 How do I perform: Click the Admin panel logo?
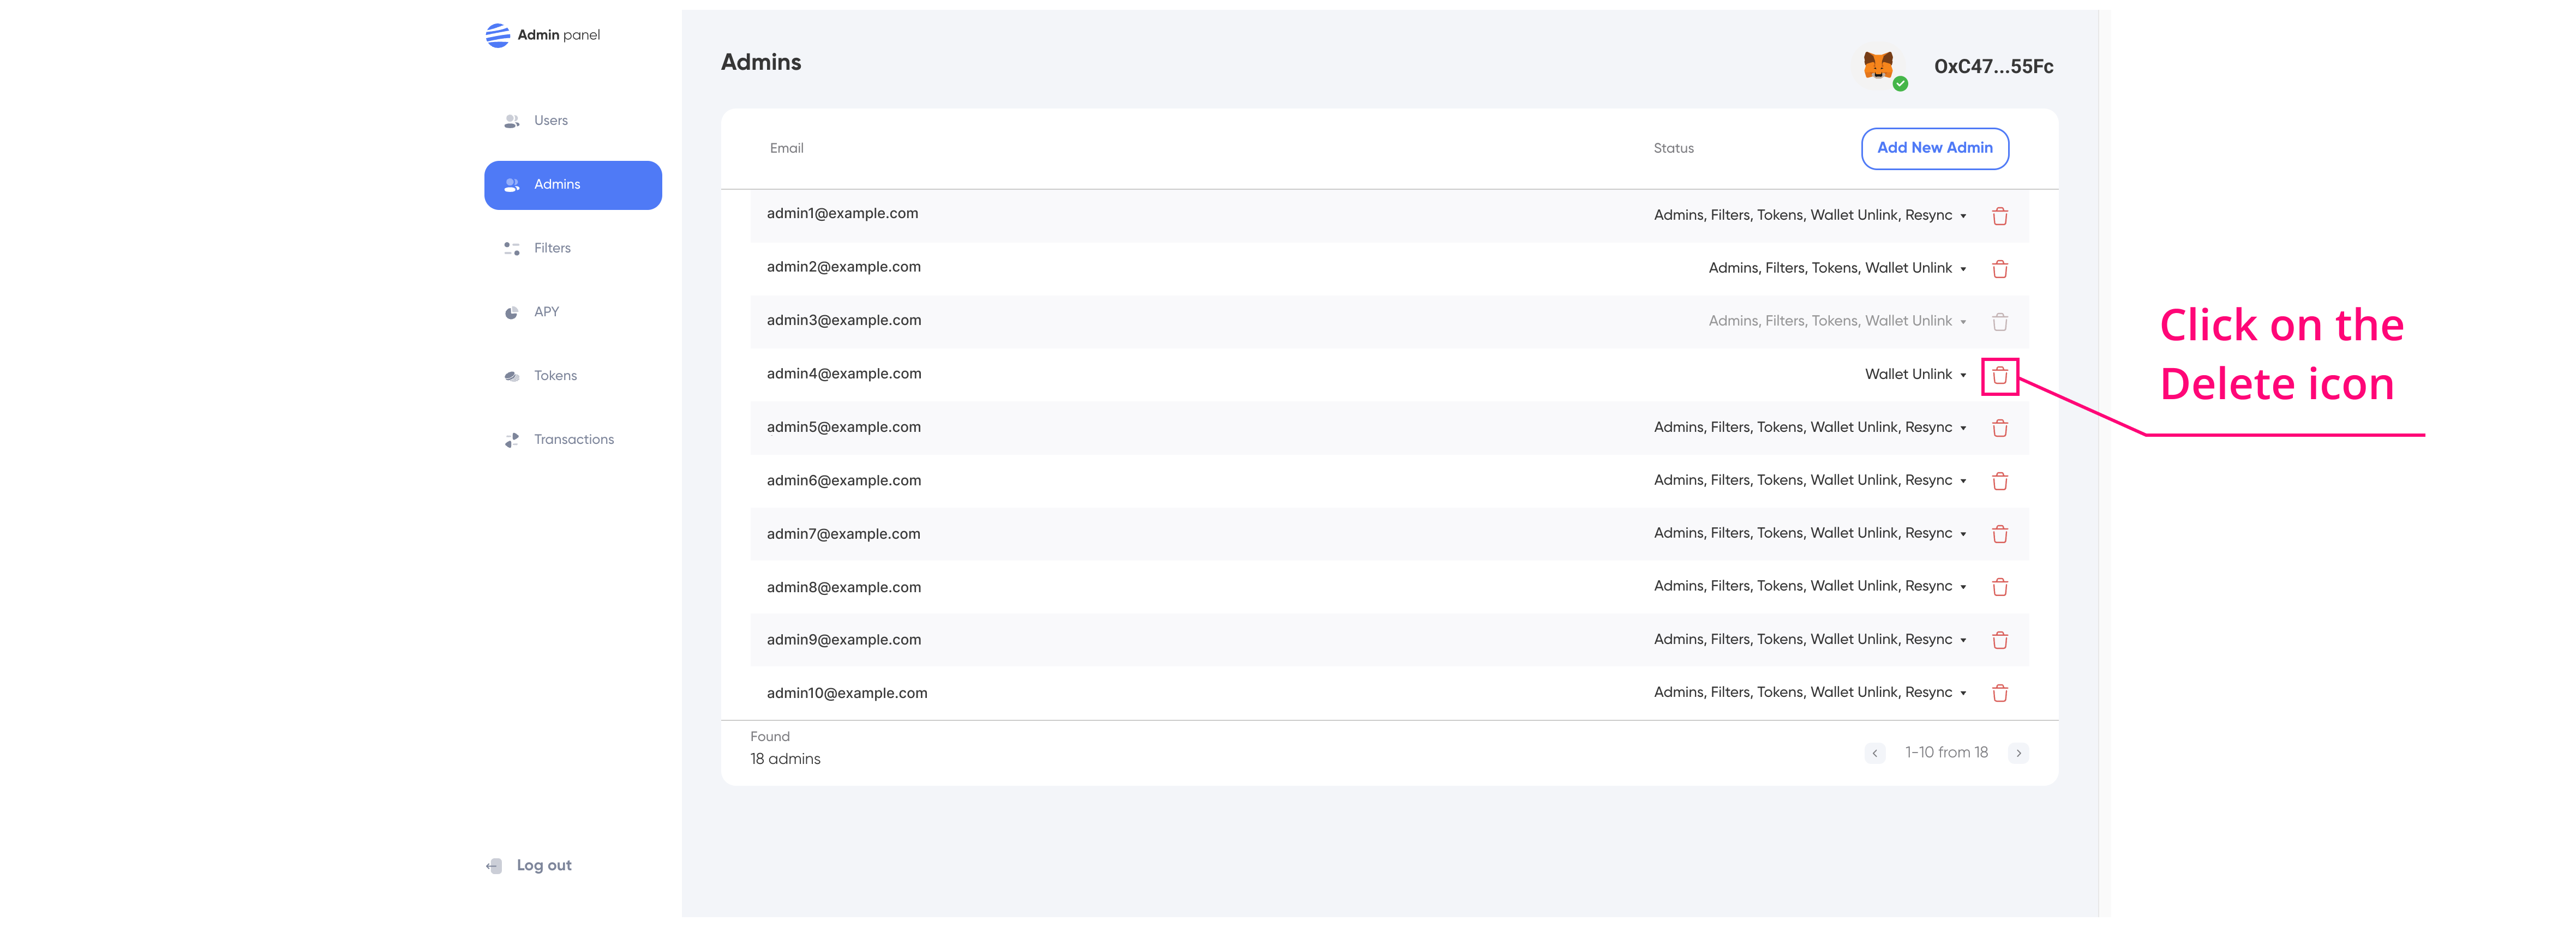pos(497,35)
